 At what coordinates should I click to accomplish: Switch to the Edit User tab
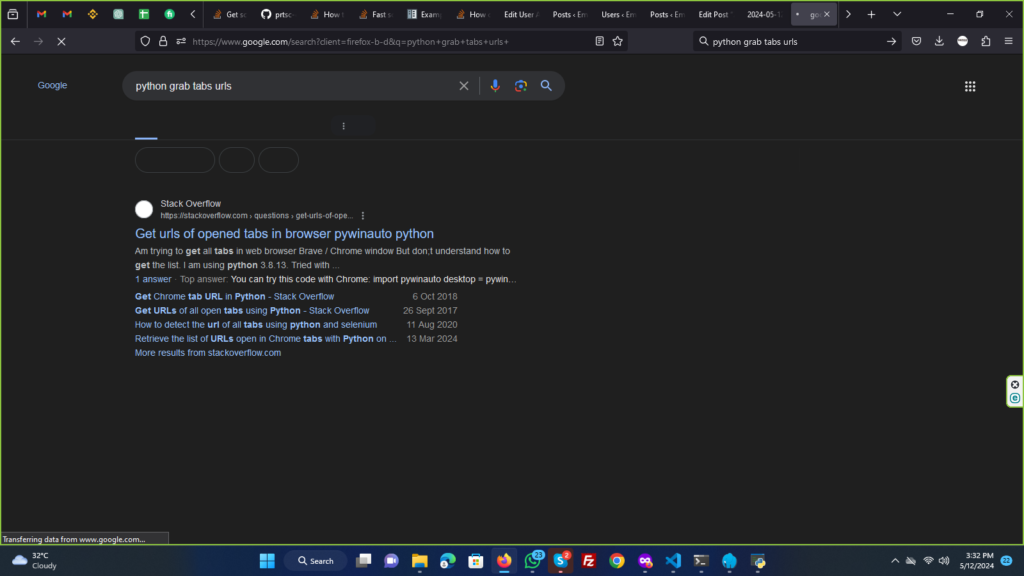(x=521, y=15)
